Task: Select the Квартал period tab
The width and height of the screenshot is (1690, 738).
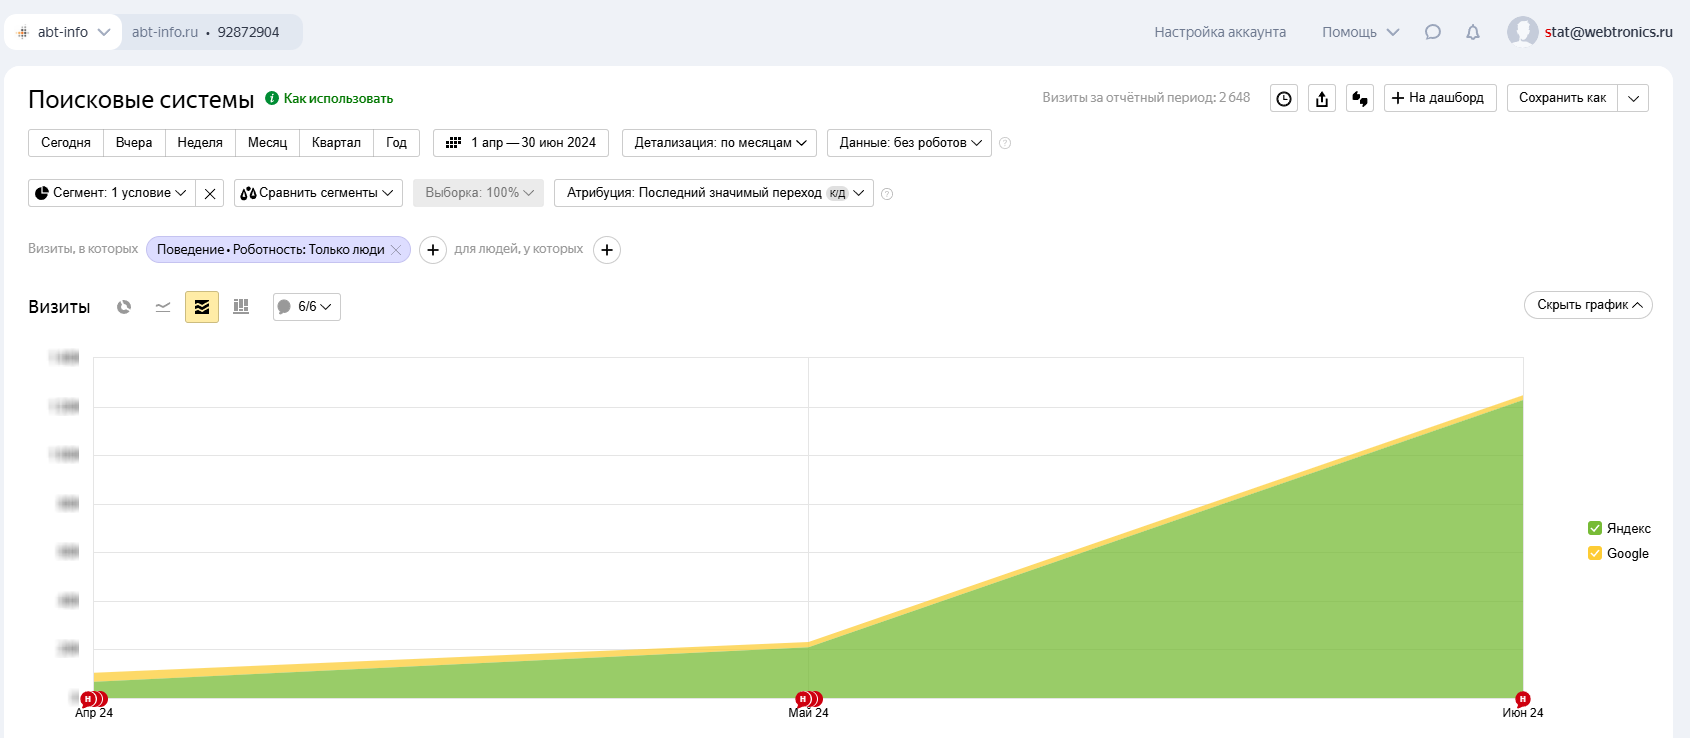Action: coord(336,143)
